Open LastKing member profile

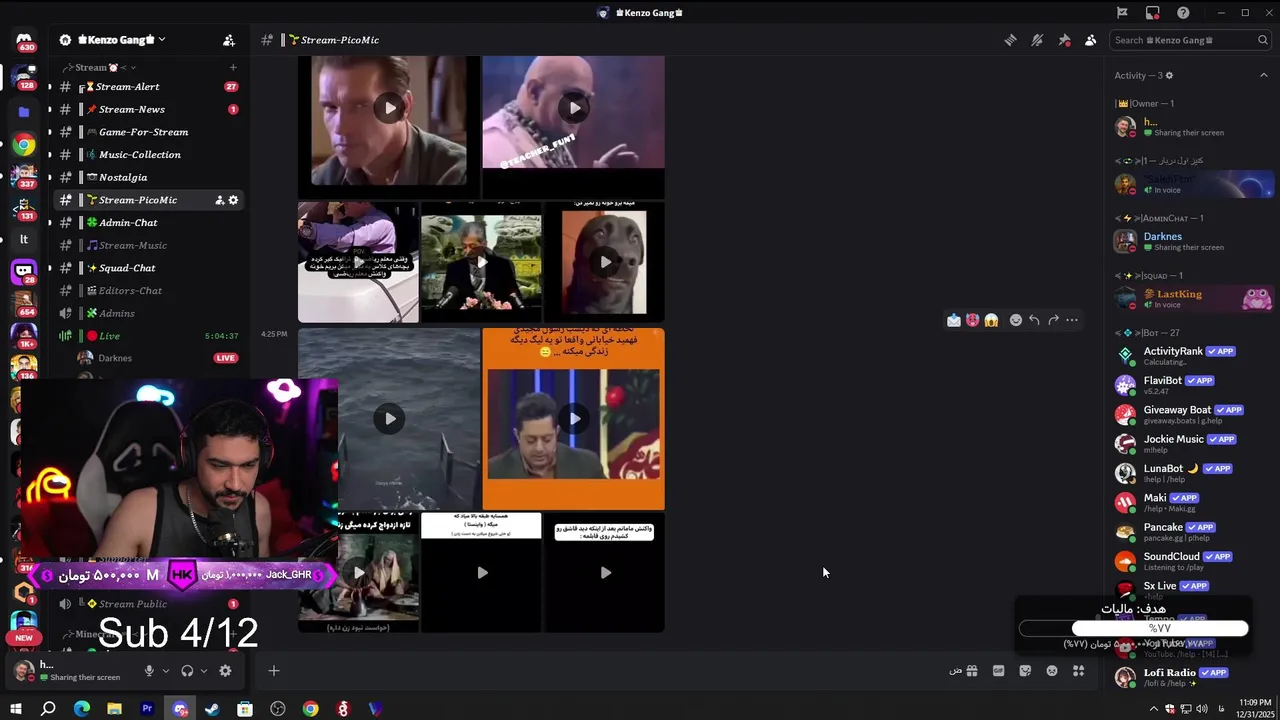[1194, 298]
